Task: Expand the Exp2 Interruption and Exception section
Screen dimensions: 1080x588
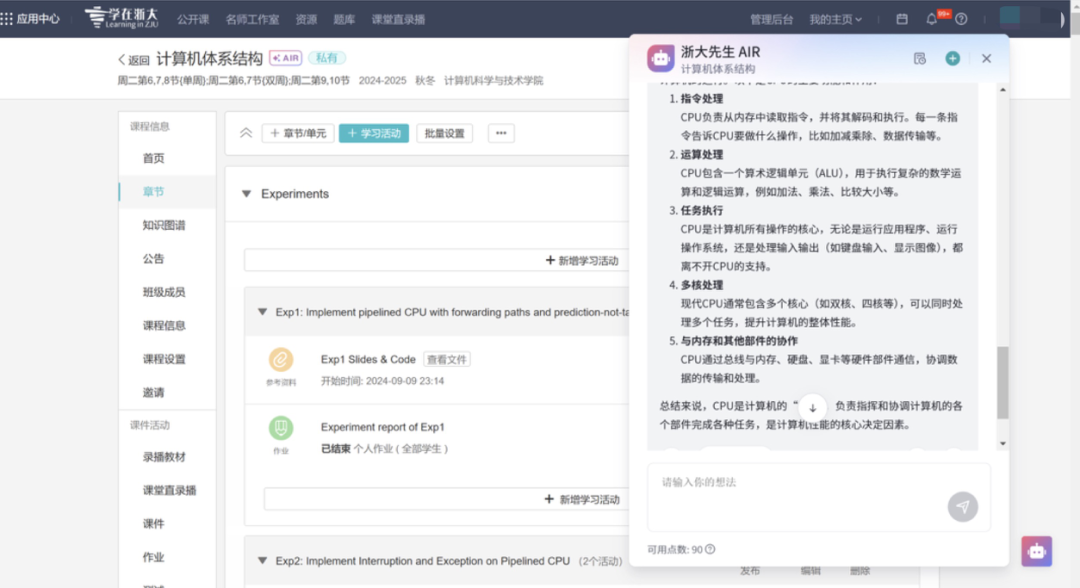Action: [x=263, y=561]
